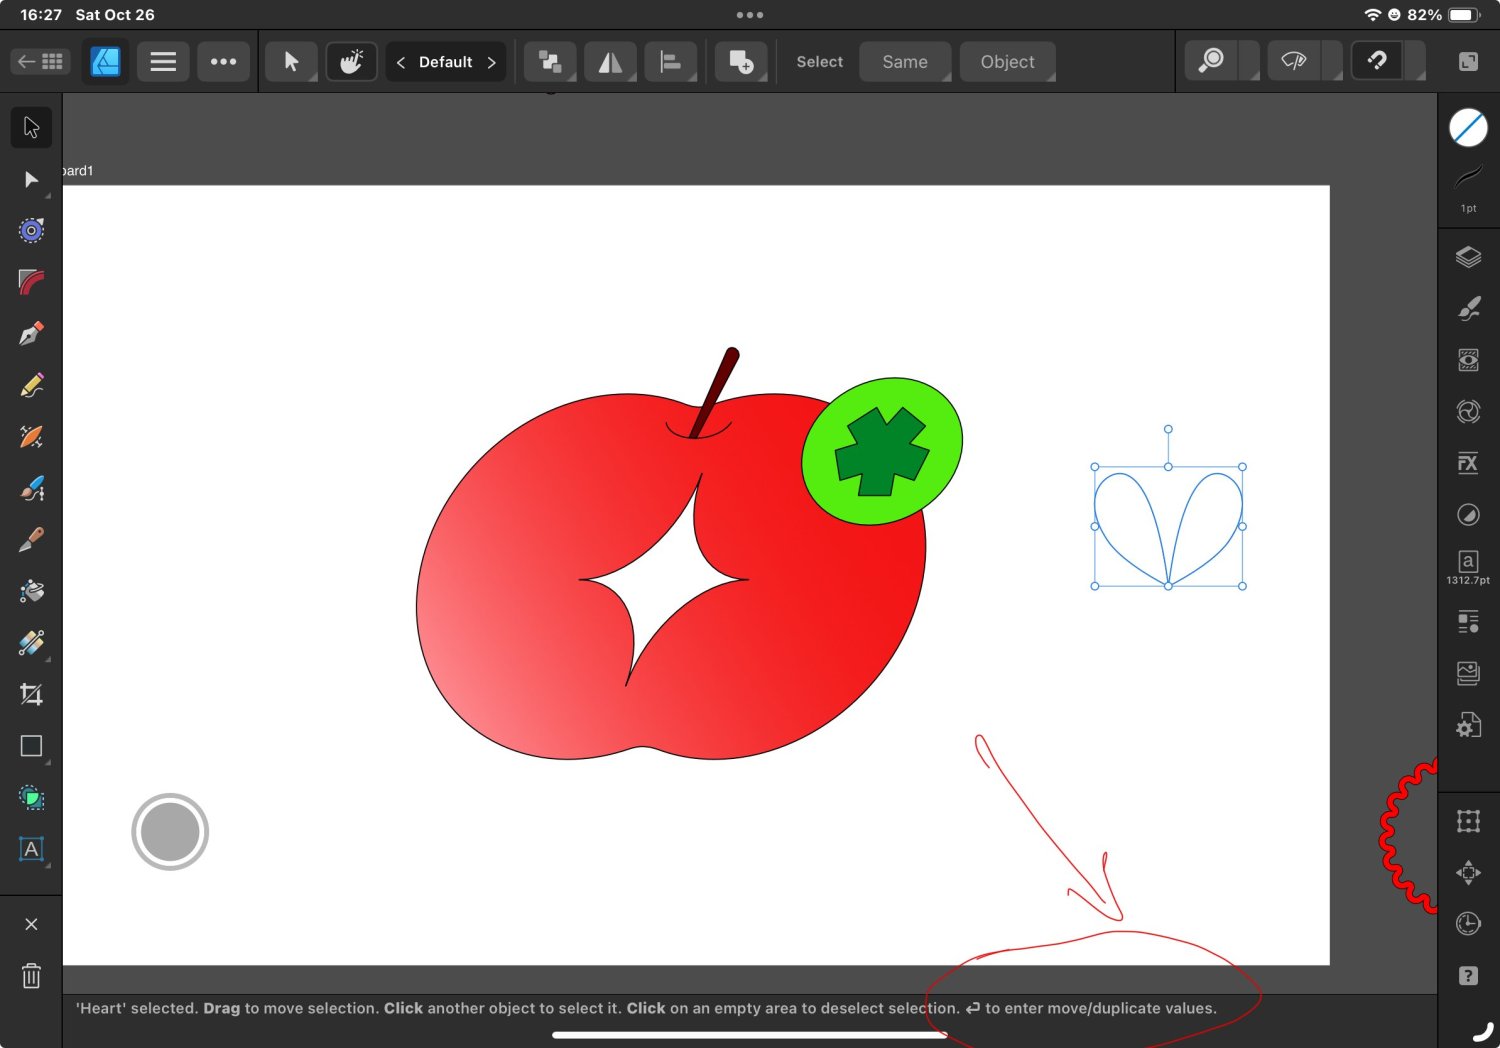Viewport: 1500px width, 1048px height.
Task: Open iPadOS multitasking dots at top
Action: point(750,15)
